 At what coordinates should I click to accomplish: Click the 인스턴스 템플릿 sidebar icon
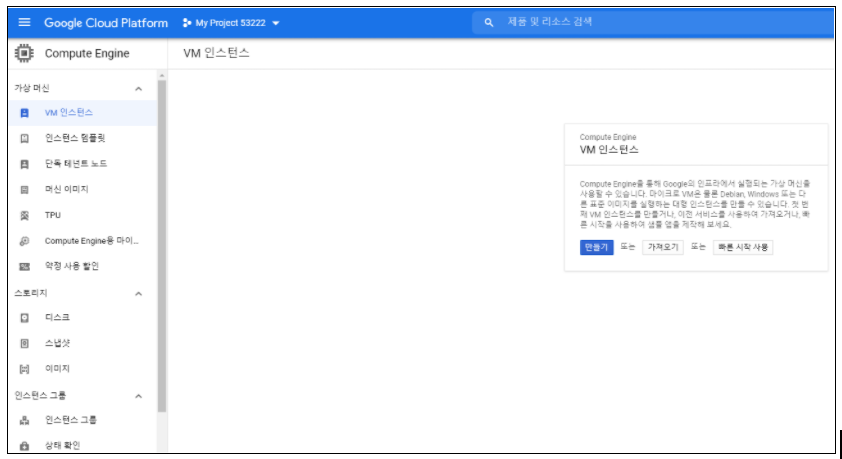(x=25, y=138)
